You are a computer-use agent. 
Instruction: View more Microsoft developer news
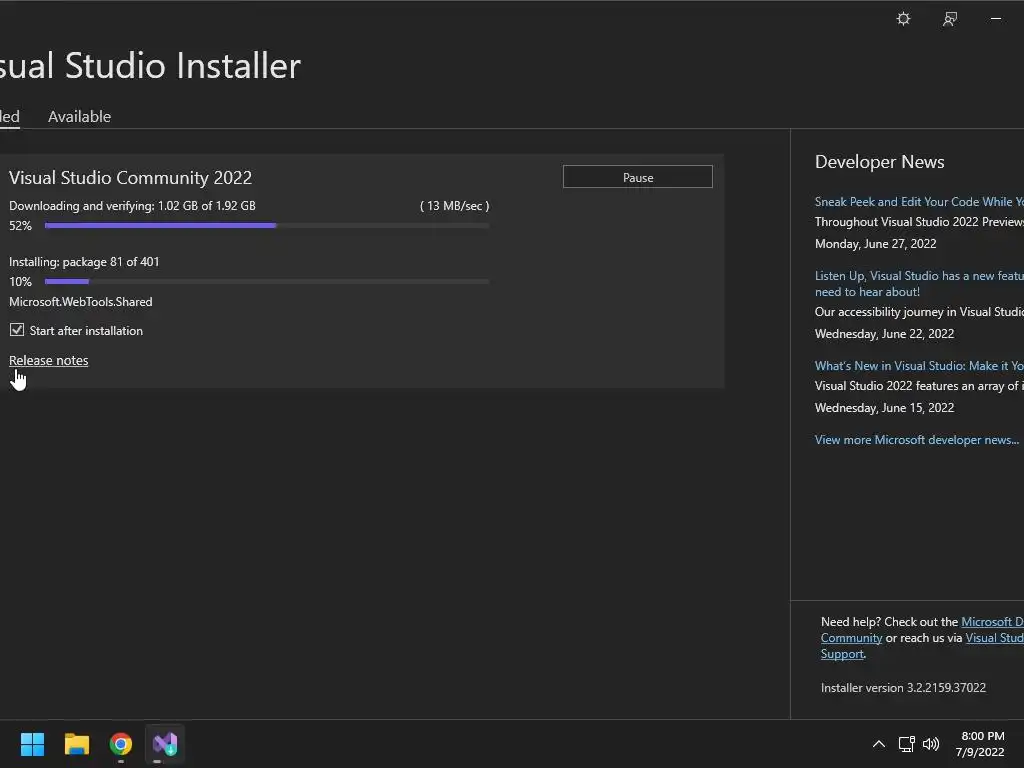coord(917,440)
